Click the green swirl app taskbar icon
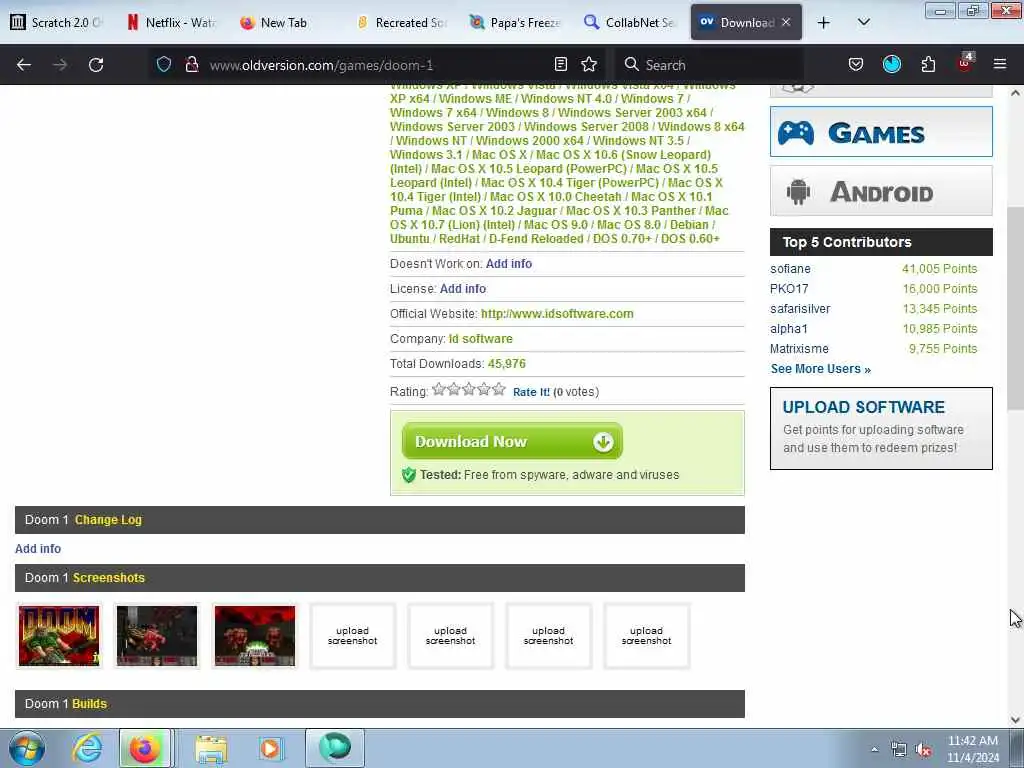Viewport: 1024px width, 768px height. click(x=335, y=748)
